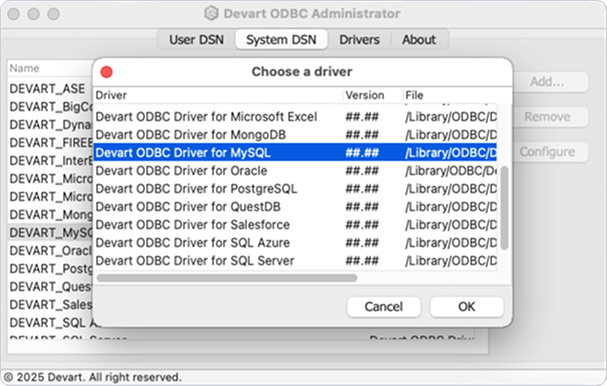
Task: Select DEVART_Postg entry in DSN list
Action: point(51,269)
